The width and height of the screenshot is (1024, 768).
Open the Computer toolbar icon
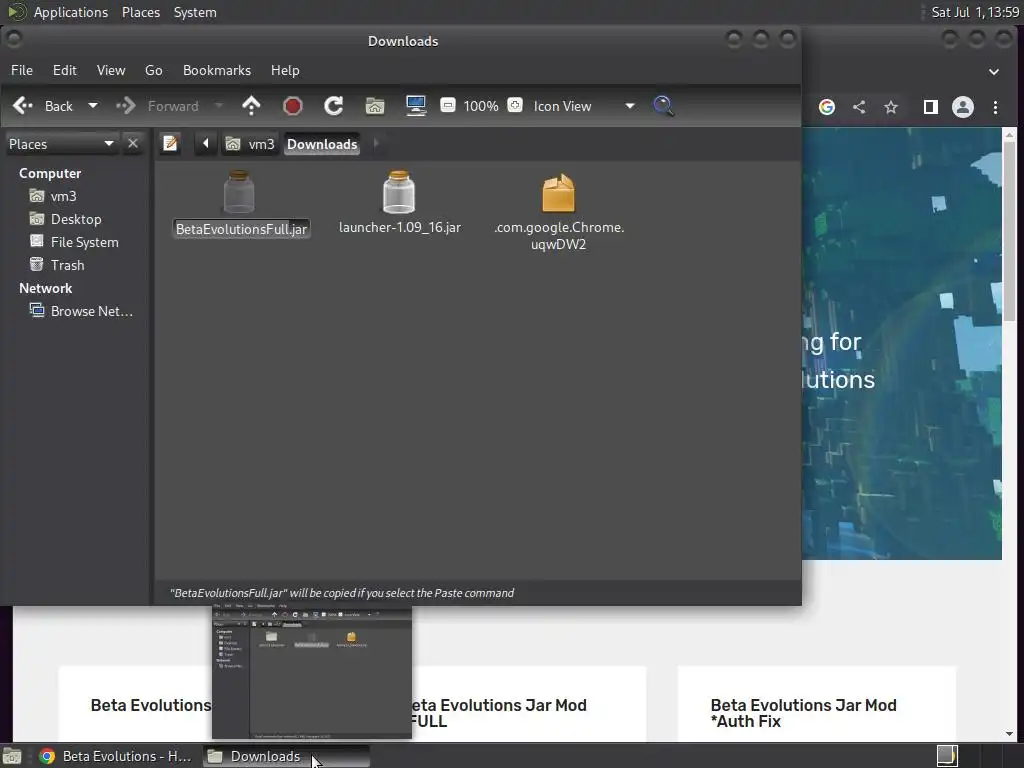[416, 106]
